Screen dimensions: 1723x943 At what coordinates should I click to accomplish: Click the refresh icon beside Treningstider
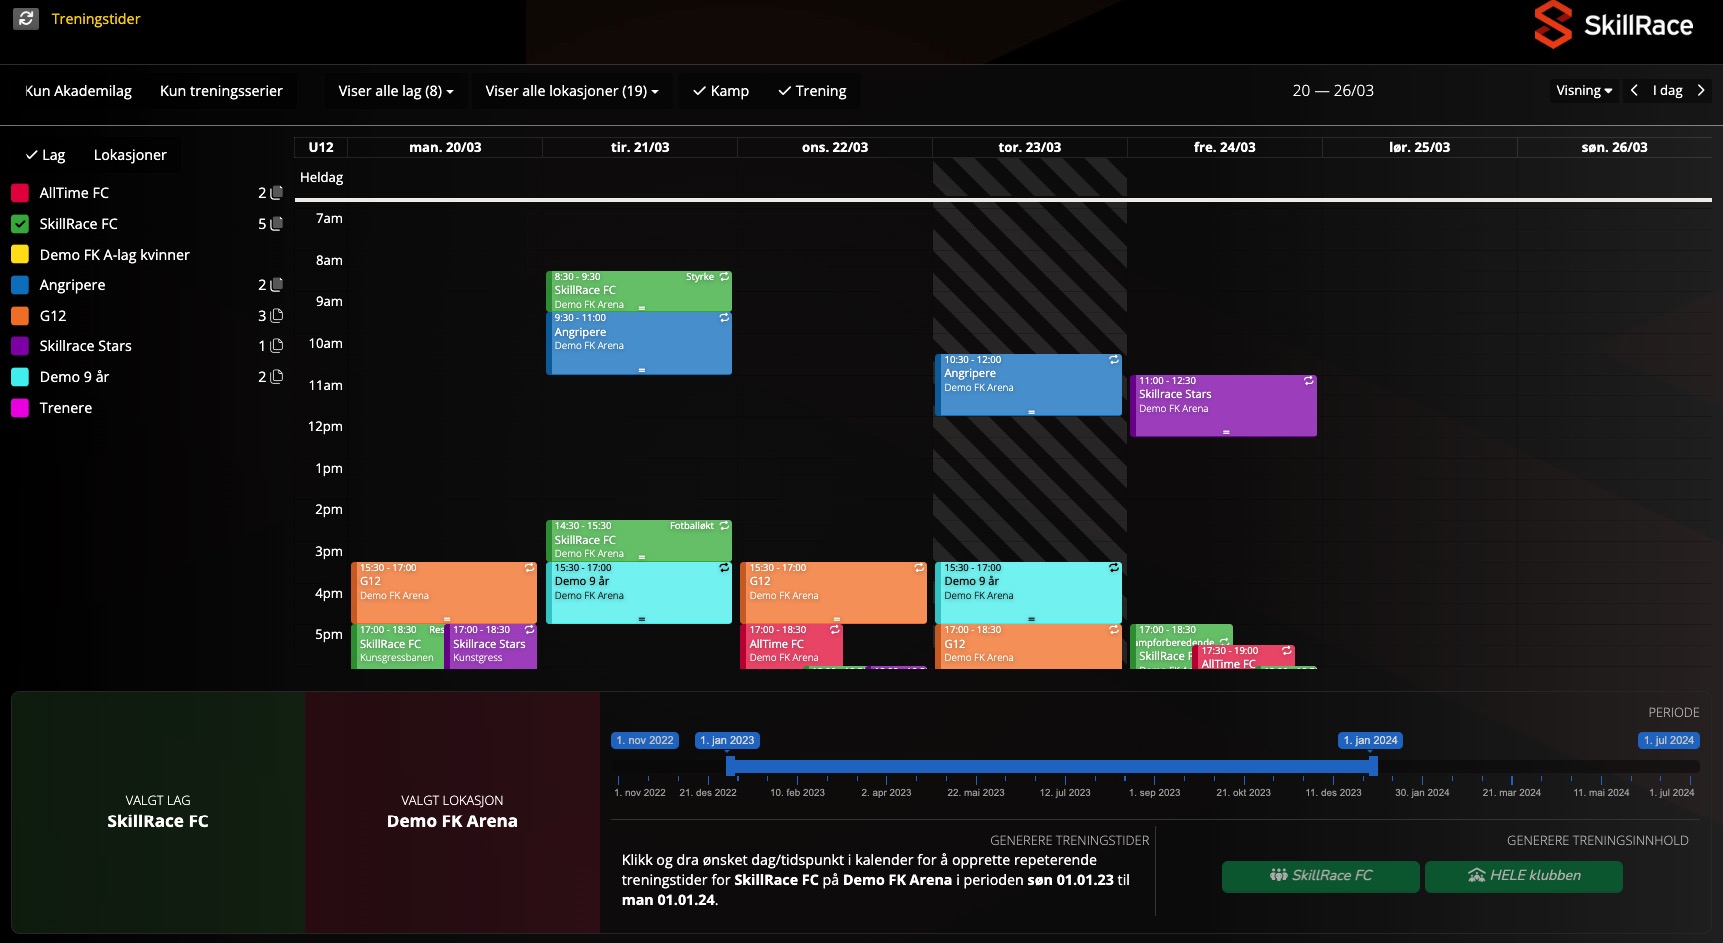click(x=26, y=19)
